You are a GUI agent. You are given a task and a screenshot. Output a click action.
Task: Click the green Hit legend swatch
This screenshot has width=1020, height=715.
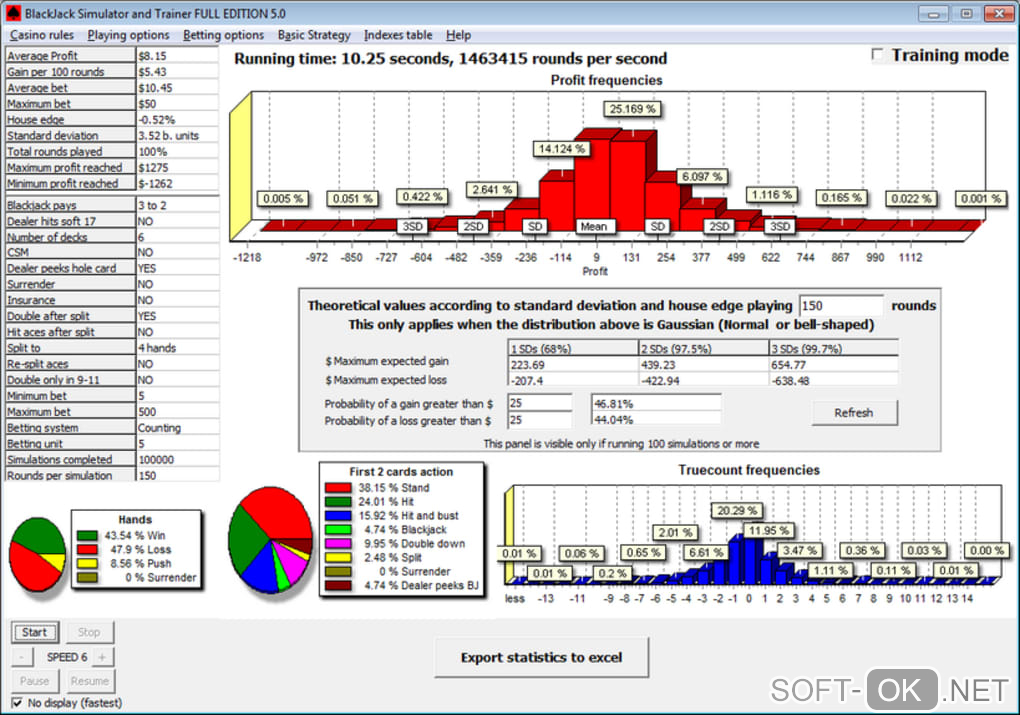pos(338,502)
